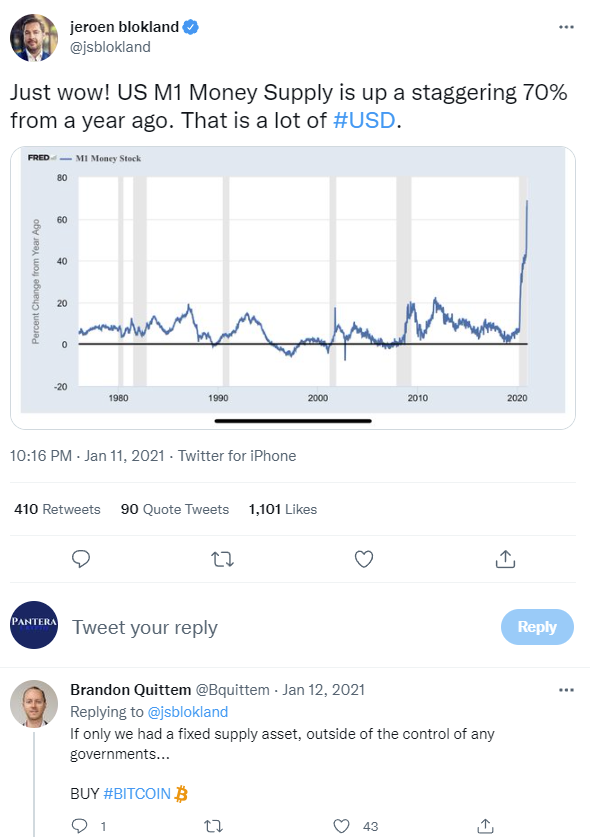This screenshot has width=590, height=837.
Task: Open the main tweet's more options menu
Action: pos(566,27)
